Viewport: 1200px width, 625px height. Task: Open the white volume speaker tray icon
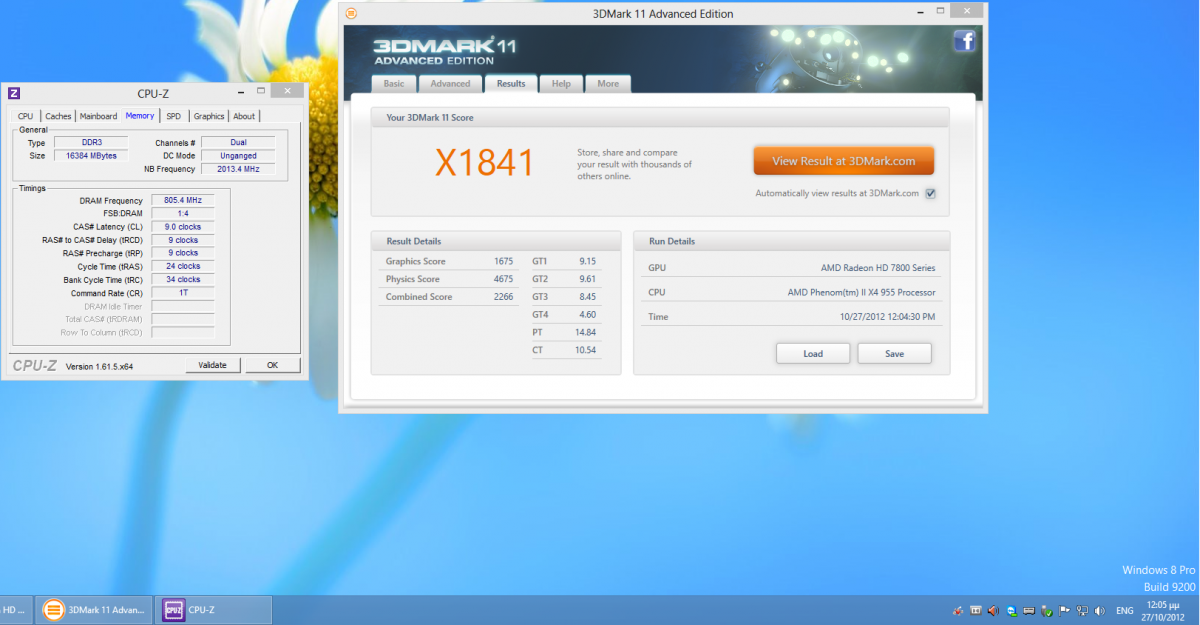pos(1100,611)
